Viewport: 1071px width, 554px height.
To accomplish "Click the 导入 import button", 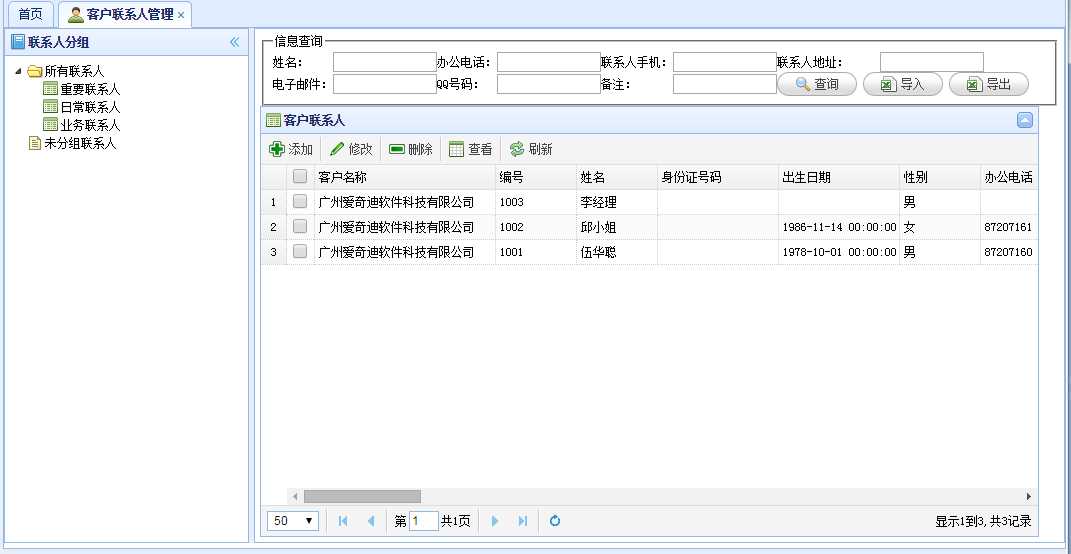I will [903, 84].
